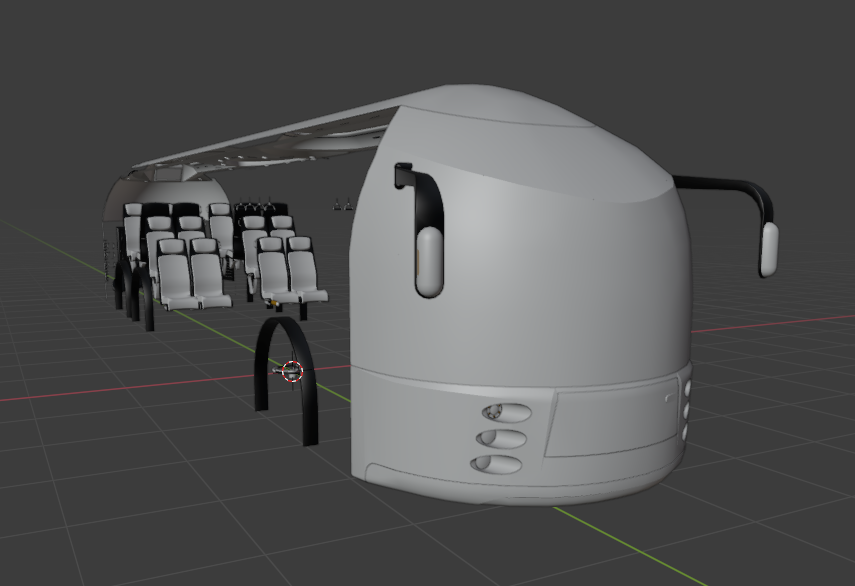
Task: Select the rectangular front bumper panel
Action: click(x=612, y=417)
